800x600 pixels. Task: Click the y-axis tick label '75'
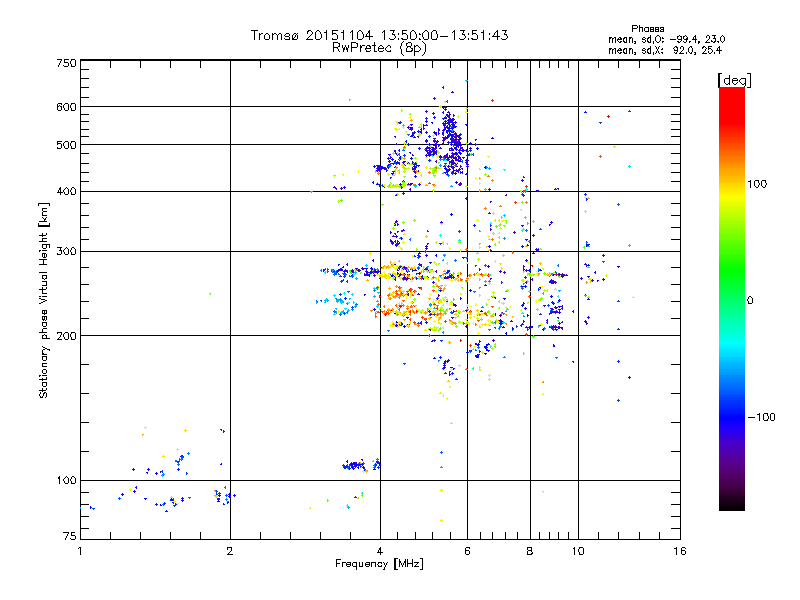70,536
